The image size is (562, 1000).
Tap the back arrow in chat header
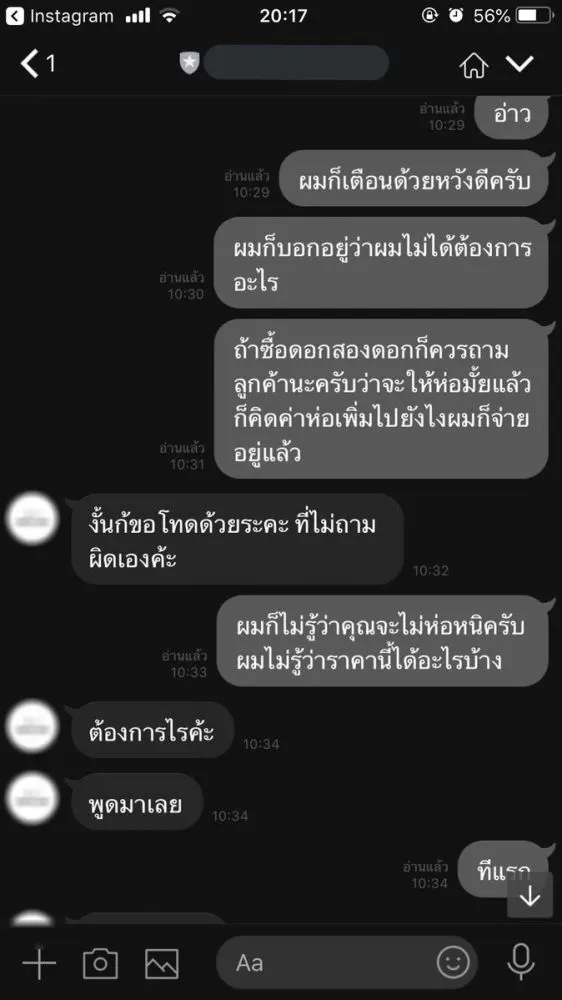tap(30, 64)
